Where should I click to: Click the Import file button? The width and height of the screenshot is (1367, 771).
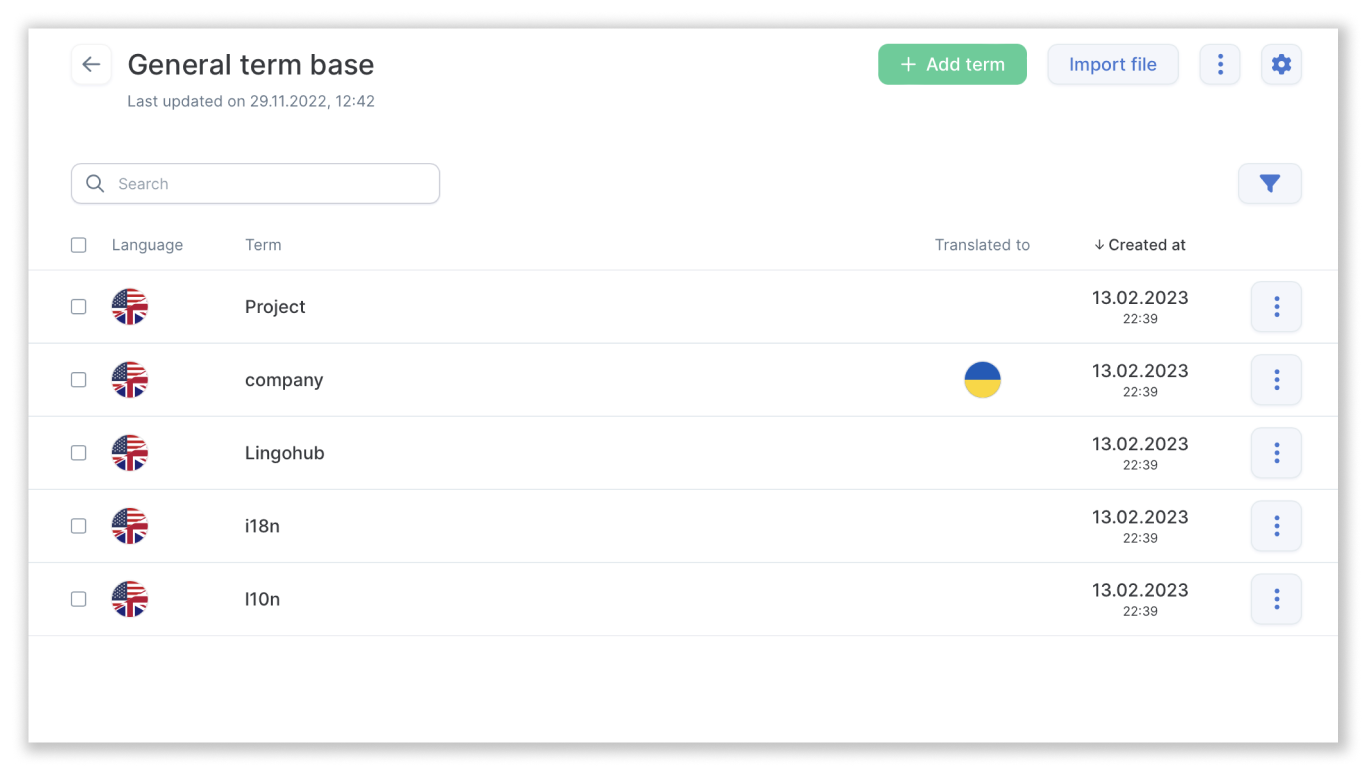tap(1113, 65)
